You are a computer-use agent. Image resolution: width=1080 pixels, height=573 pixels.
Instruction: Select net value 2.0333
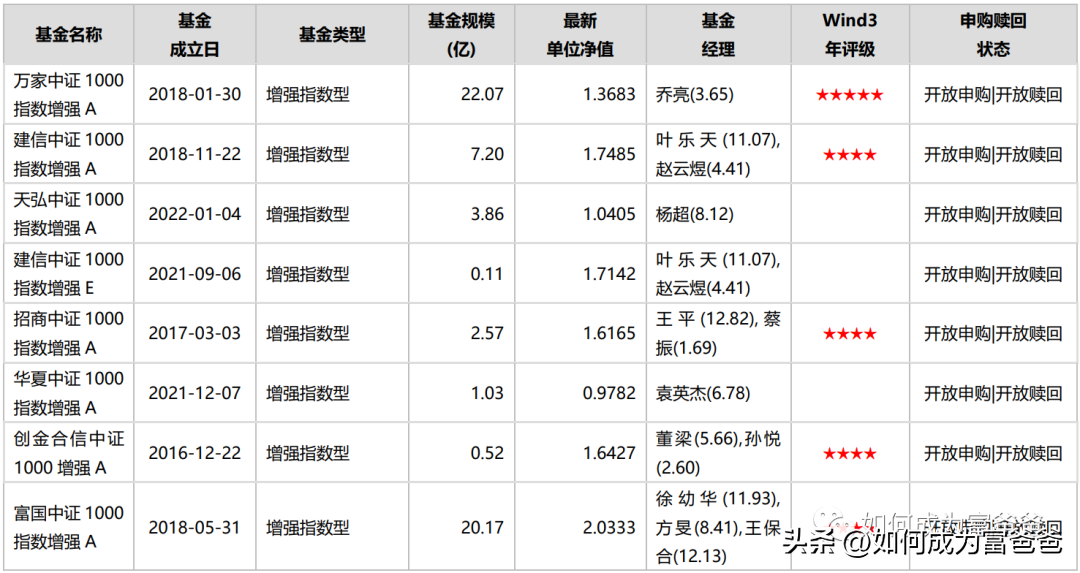(x=610, y=528)
